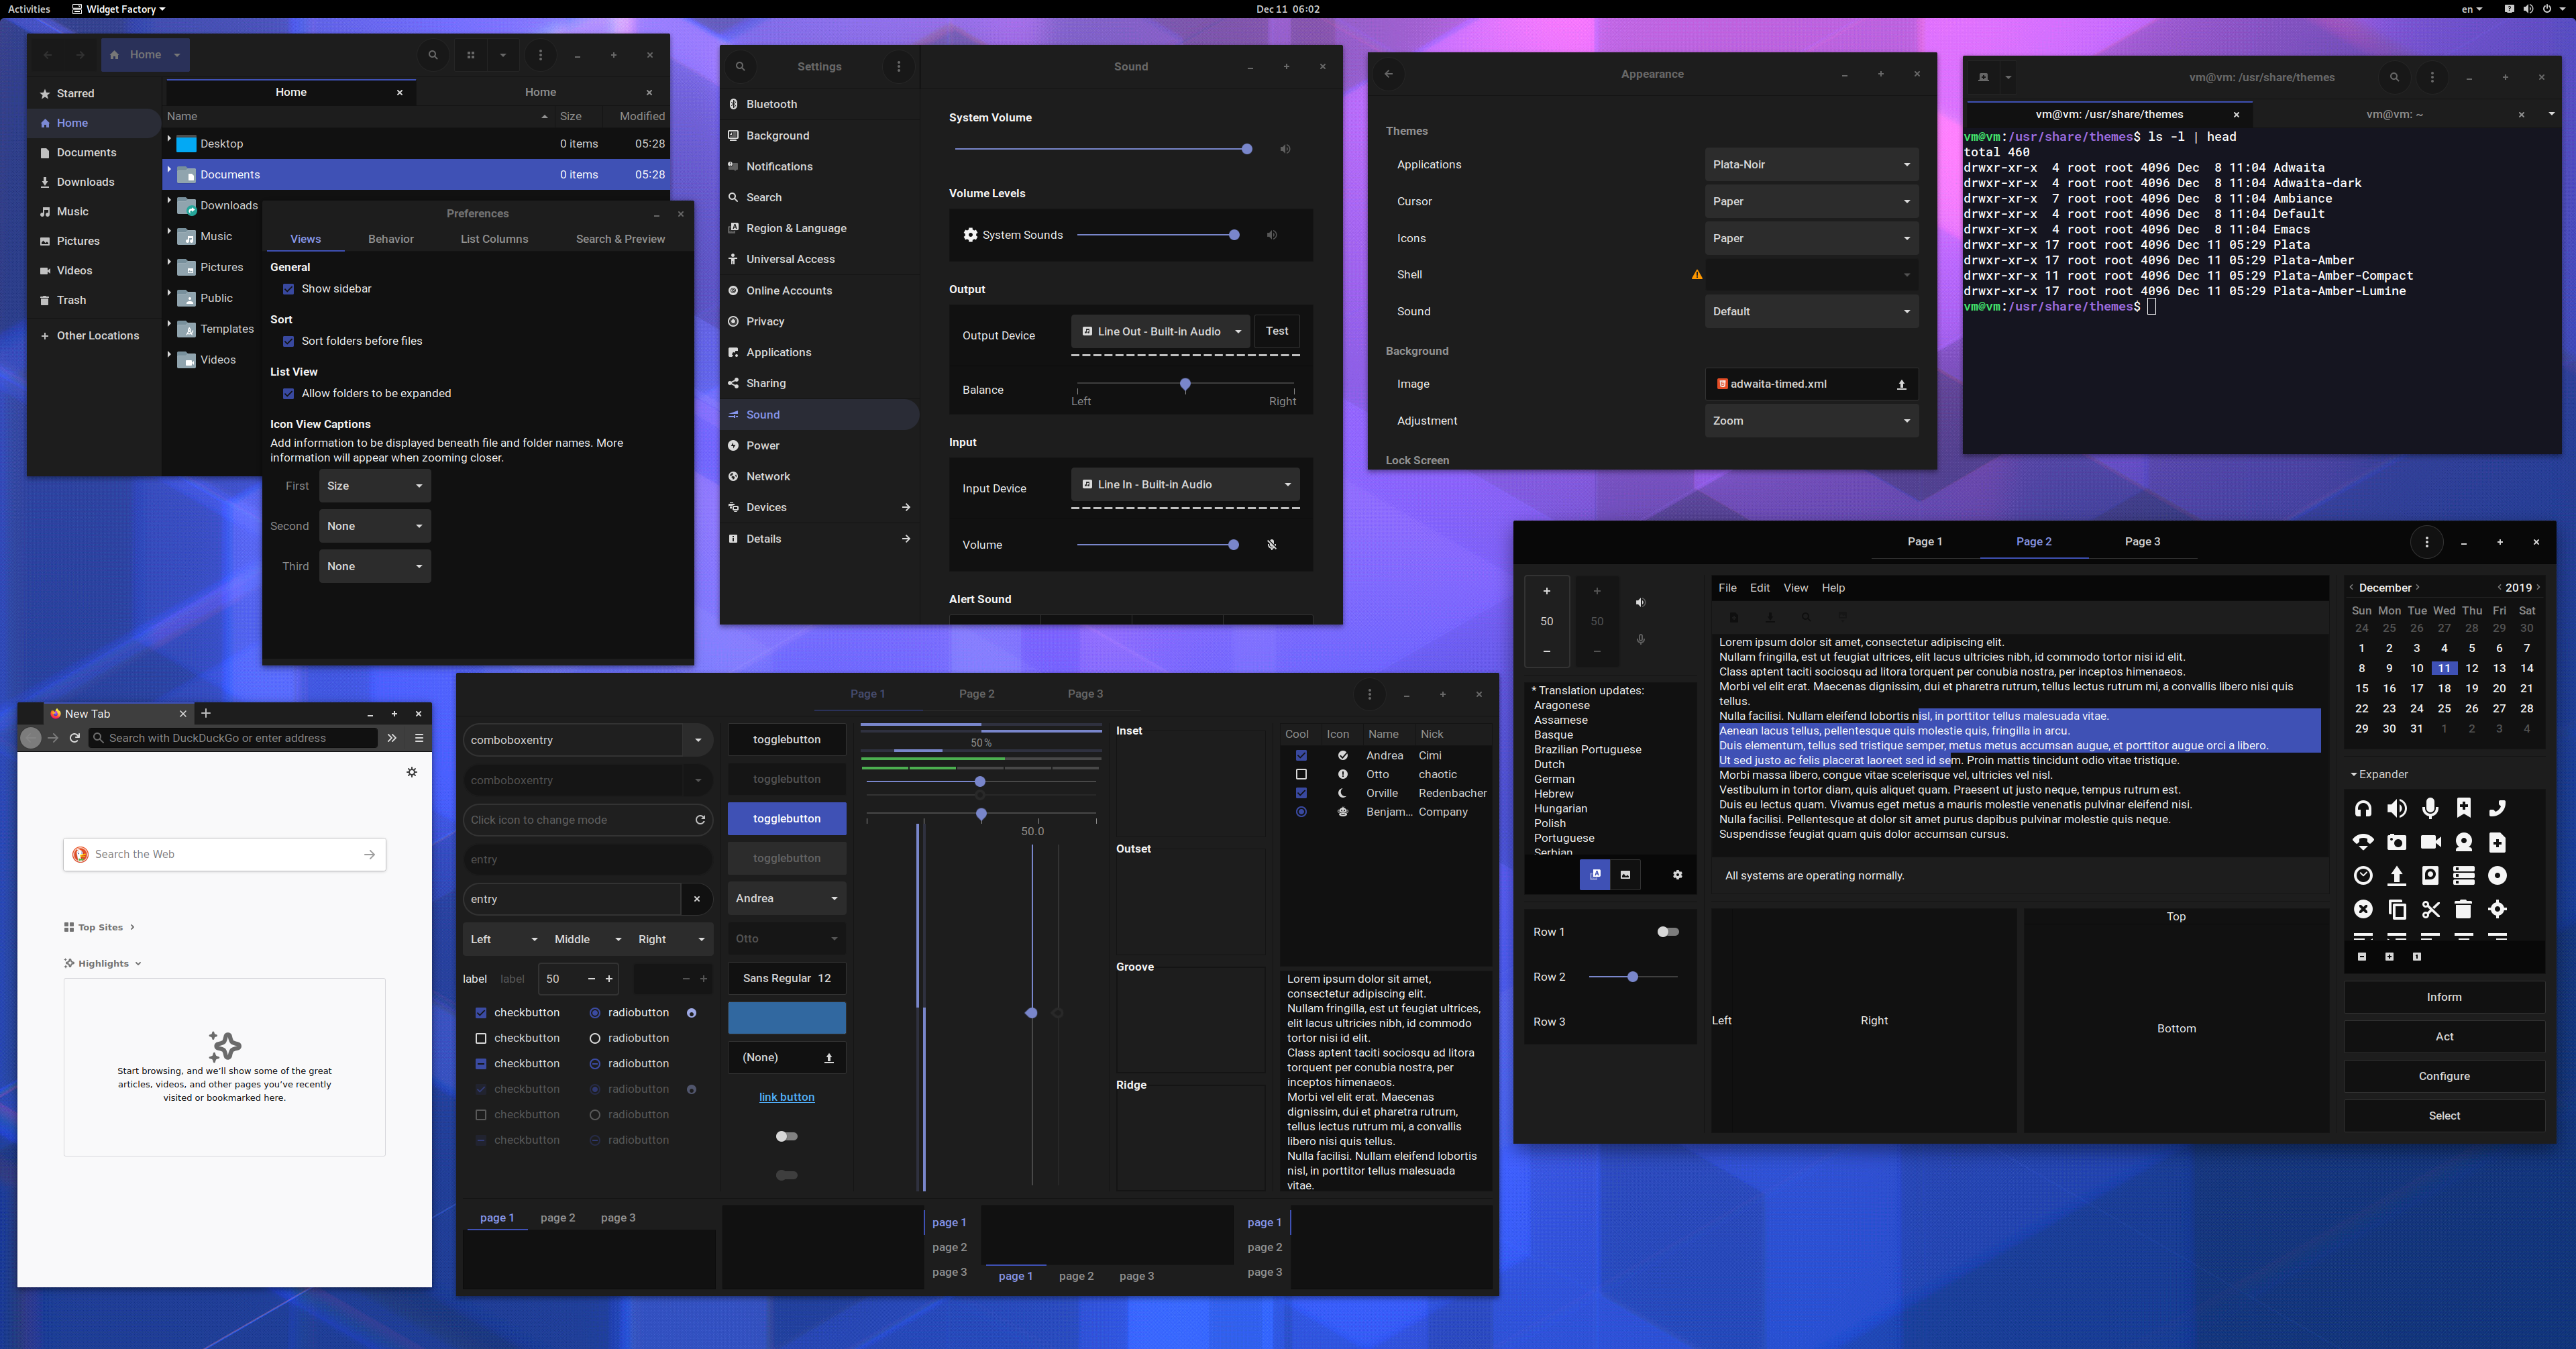Select the second radiobutton (unselected)
This screenshot has height=1349, width=2576.
pyautogui.click(x=595, y=1038)
